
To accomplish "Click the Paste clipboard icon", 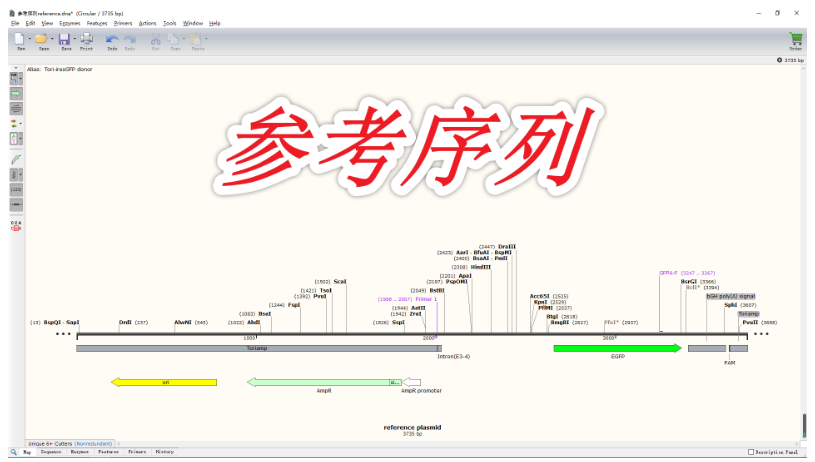I will 196,39.
